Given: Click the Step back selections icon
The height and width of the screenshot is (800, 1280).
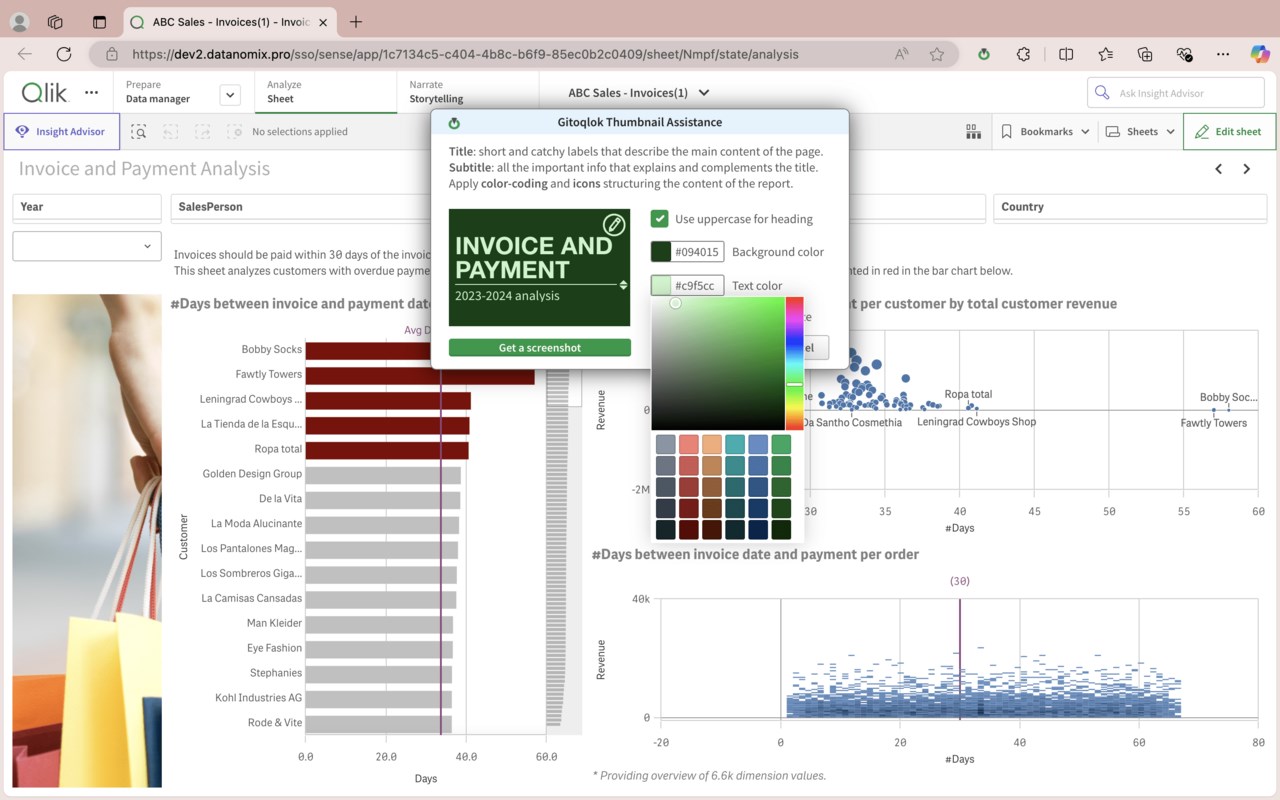Looking at the screenshot, I should click(171, 131).
